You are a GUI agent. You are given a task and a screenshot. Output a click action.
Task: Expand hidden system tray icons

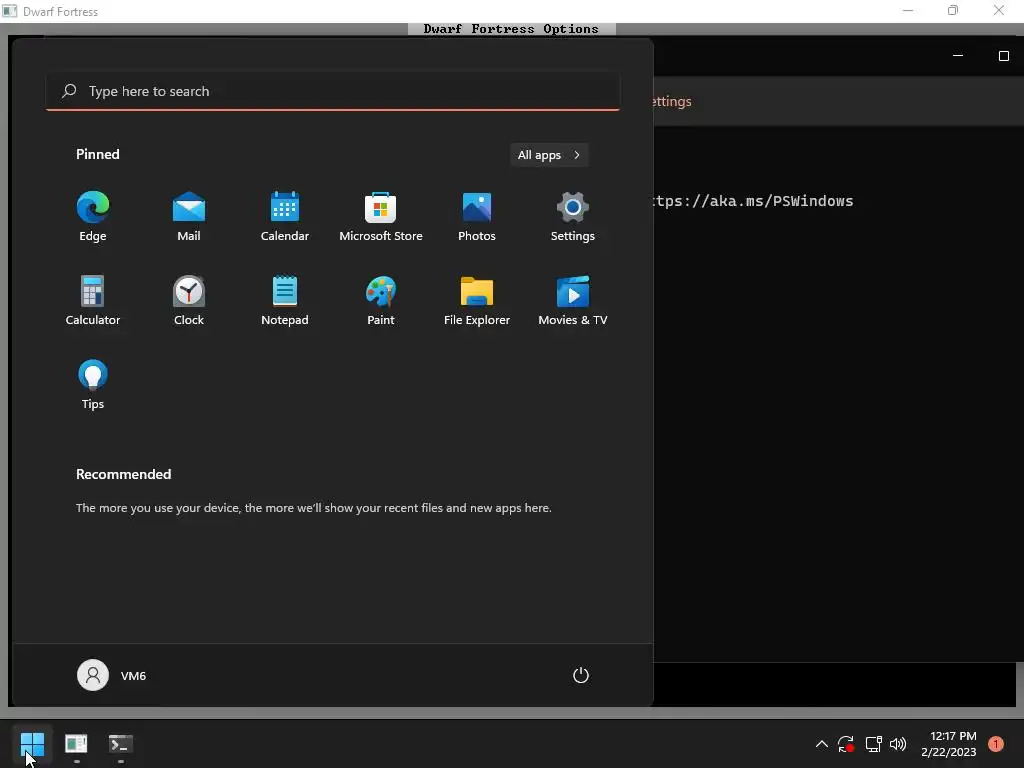pyautogui.click(x=822, y=744)
